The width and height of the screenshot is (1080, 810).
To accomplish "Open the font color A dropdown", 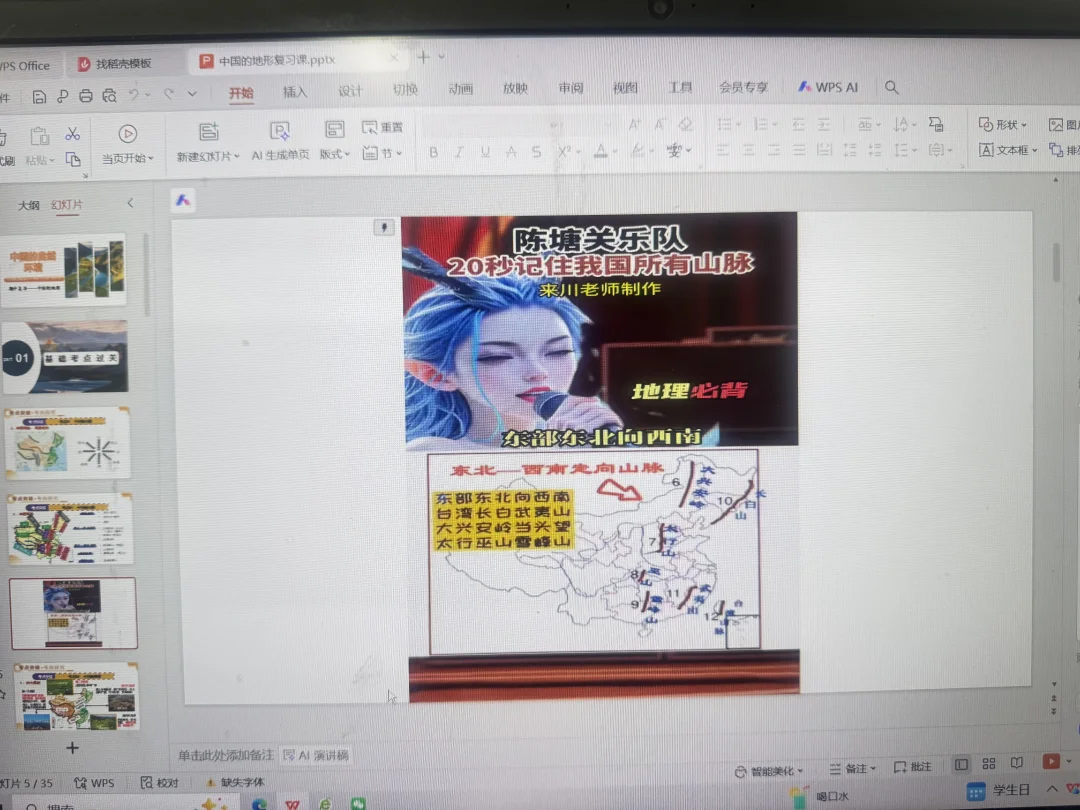I will click(614, 151).
